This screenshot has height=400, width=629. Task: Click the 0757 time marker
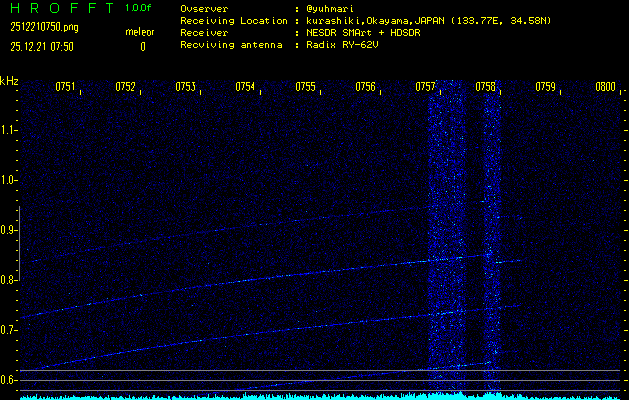pos(426,88)
